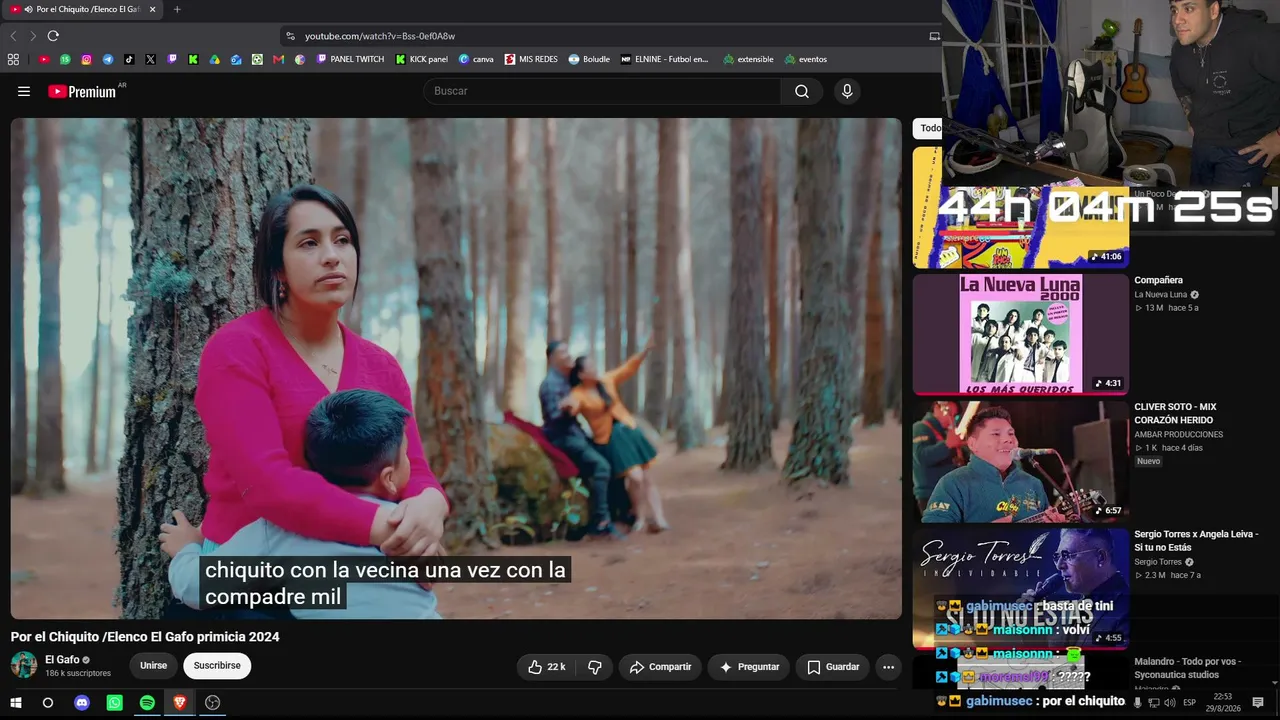
Task: Click the Unirse membership button
Action: 153,666
